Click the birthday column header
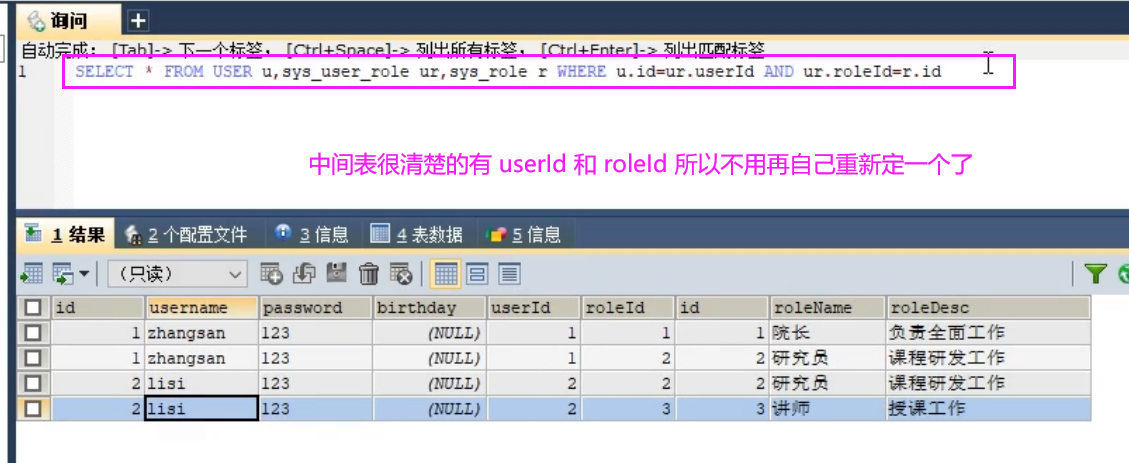Image resolution: width=1129 pixels, height=463 pixels. coord(430,308)
